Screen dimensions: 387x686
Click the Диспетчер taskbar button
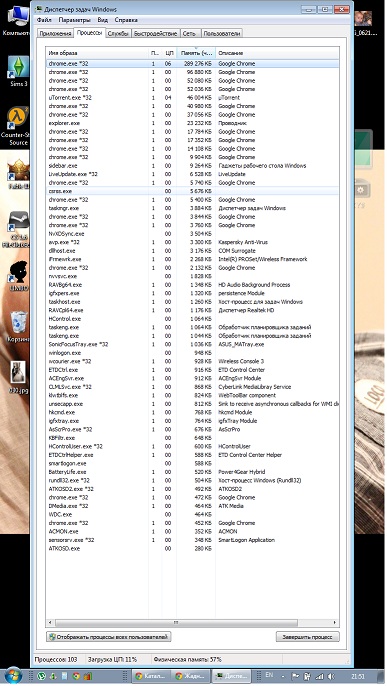point(231,676)
